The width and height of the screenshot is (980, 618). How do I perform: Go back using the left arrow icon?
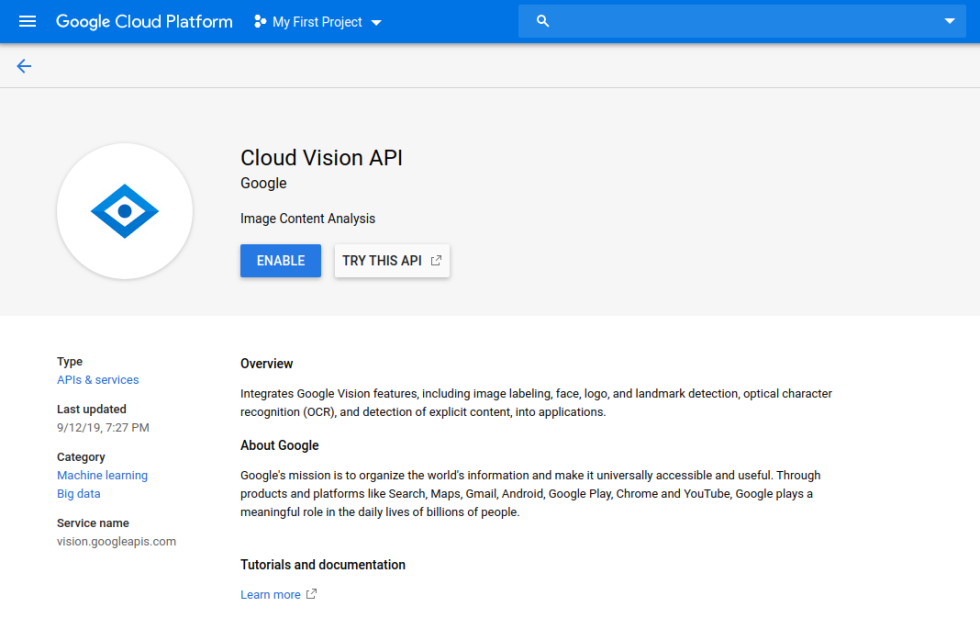24,66
